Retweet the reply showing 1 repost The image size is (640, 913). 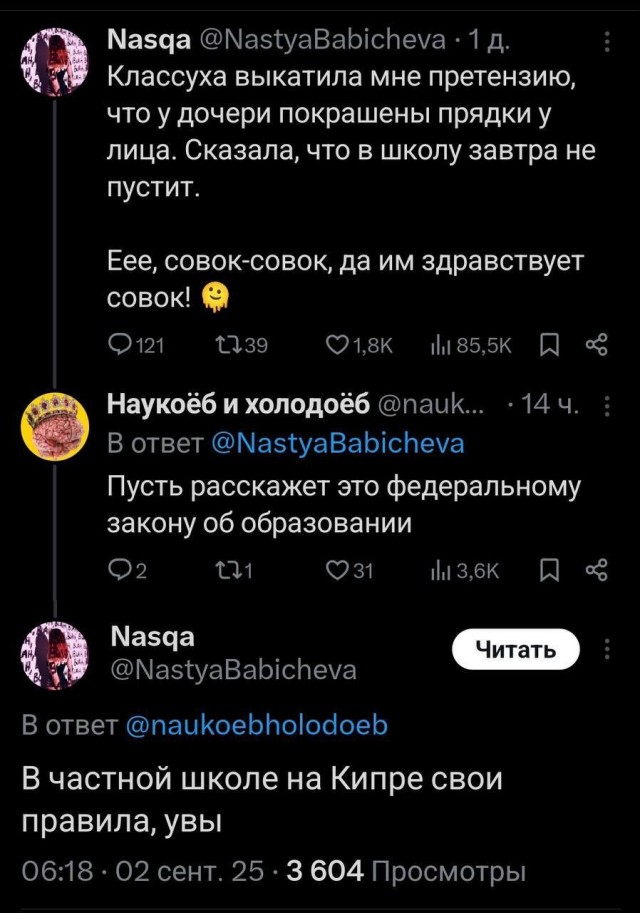pos(230,566)
